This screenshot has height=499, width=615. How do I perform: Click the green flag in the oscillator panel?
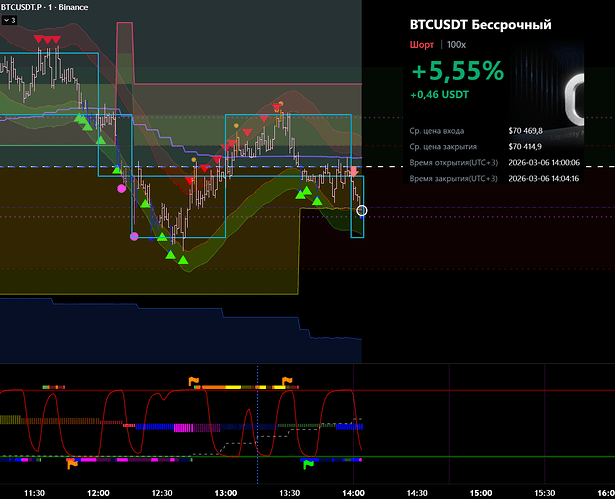click(309, 463)
